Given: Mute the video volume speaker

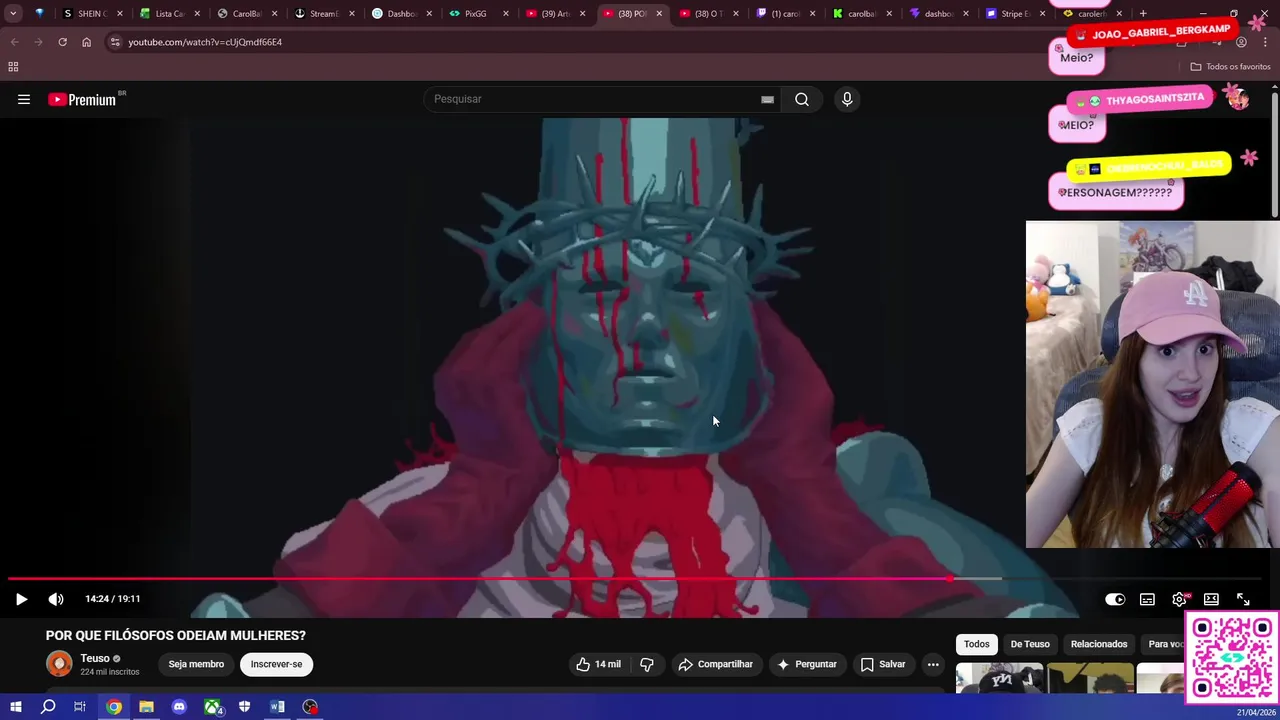Looking at the screenshot, I should (x=56, y=599).
